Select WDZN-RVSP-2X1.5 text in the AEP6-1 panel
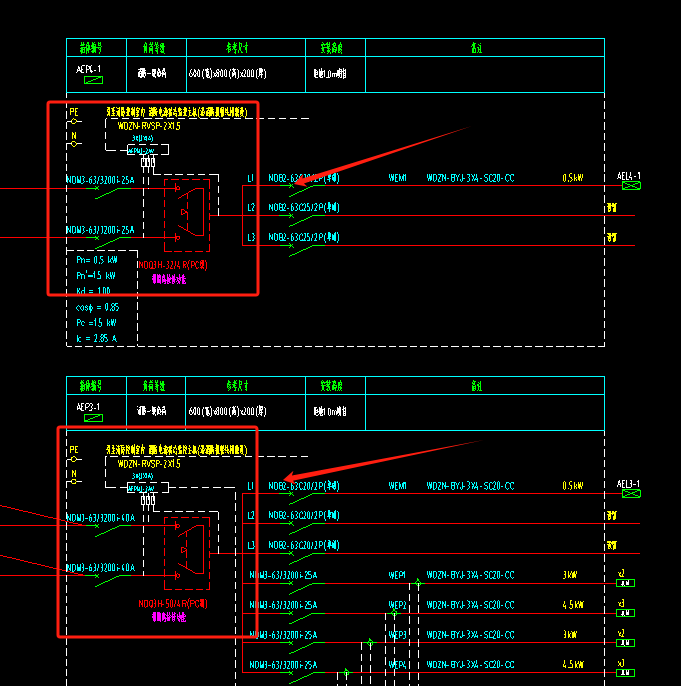The height and width of the screenshot is (686, 681). (149, 126)
